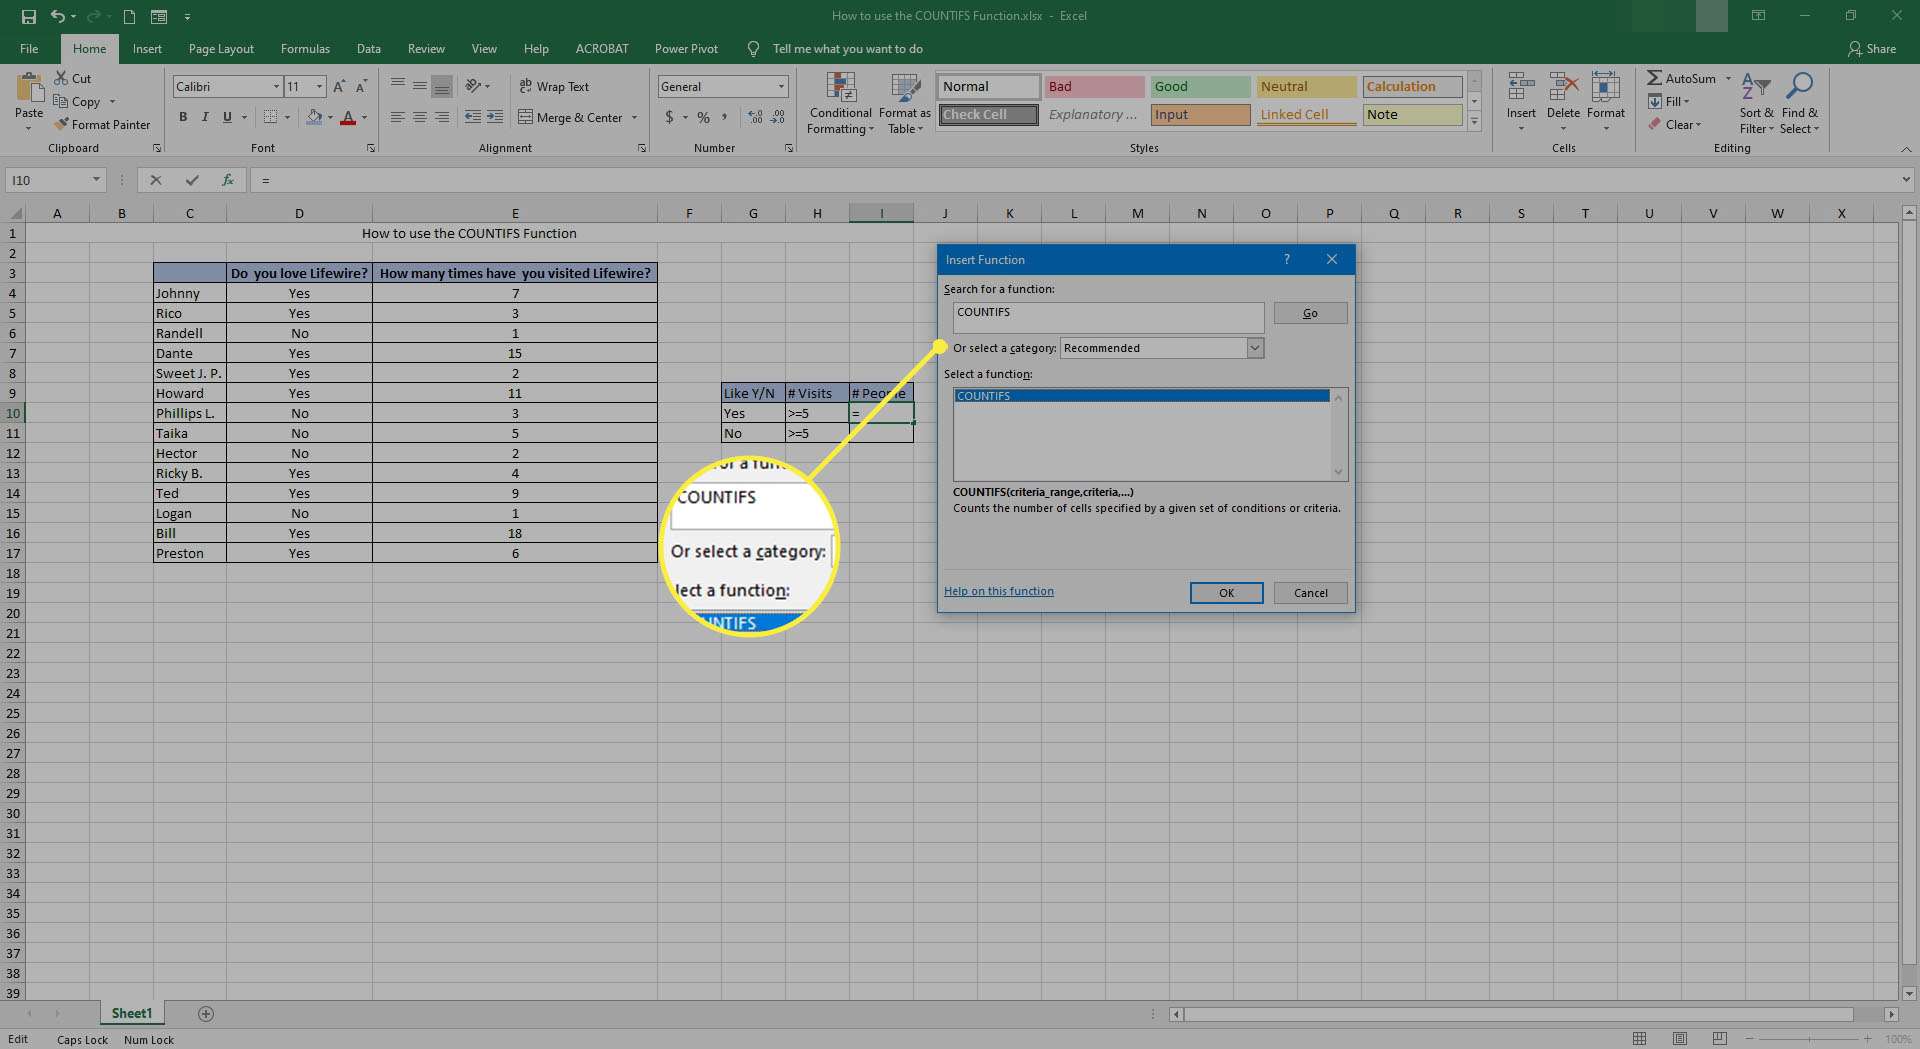
Task: Toggle align text right
Action: coord(442,117)
